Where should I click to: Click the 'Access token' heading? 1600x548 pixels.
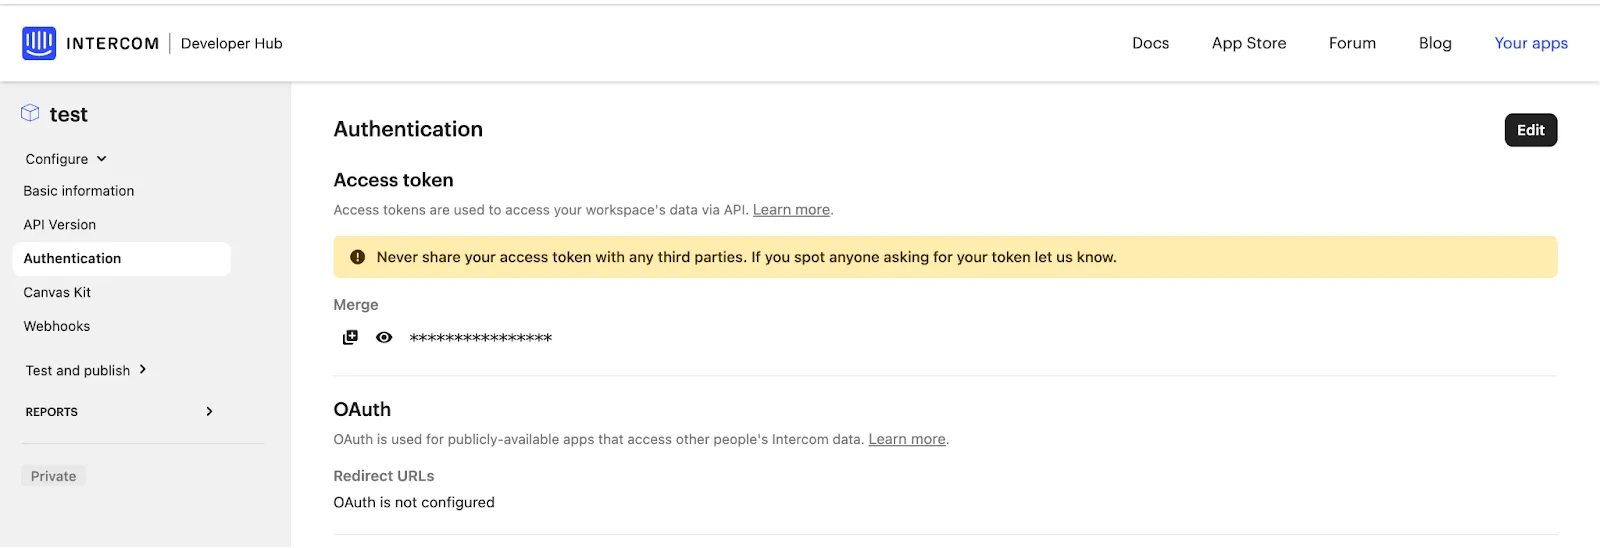point(393,180)
